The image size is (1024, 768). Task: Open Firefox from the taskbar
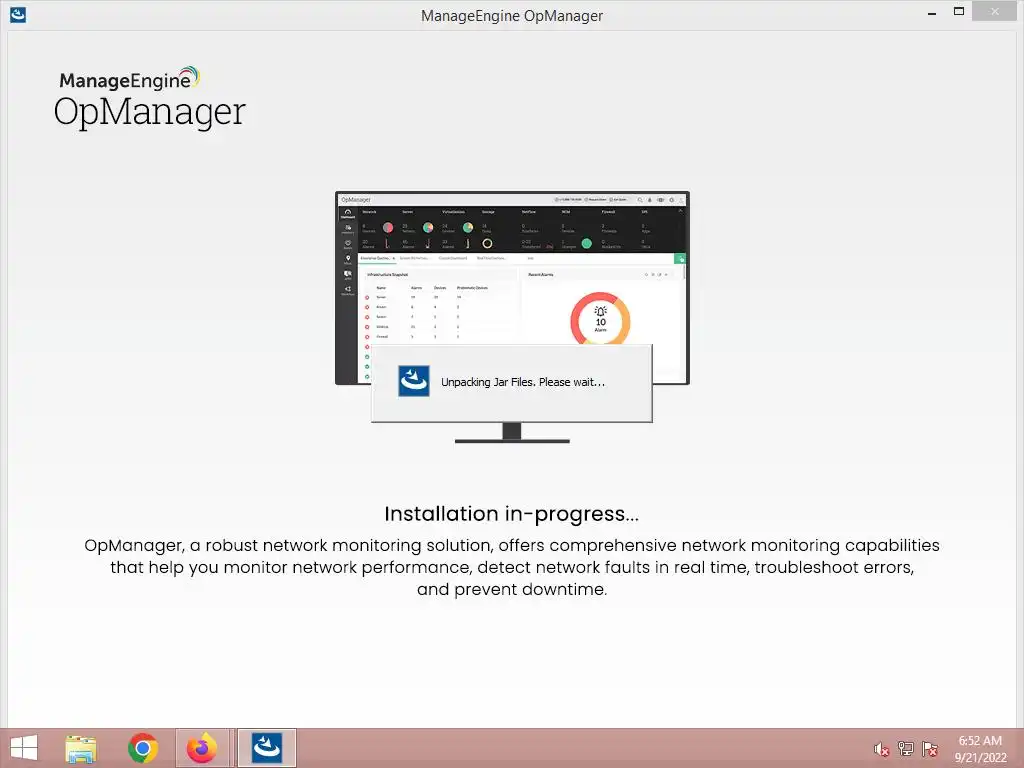coord(202,748)
